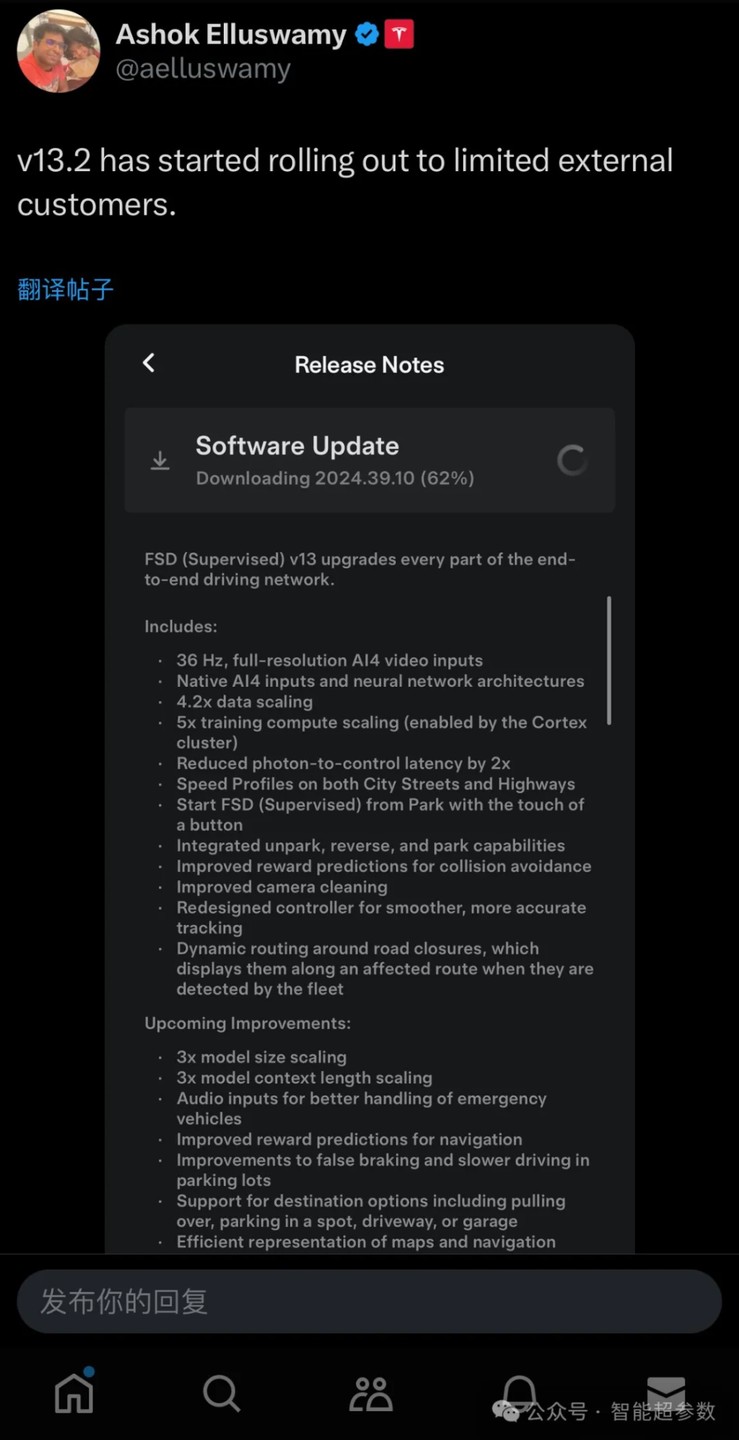
Task: Tap the red Tesla affiliation badge
Action: (399, 35)
